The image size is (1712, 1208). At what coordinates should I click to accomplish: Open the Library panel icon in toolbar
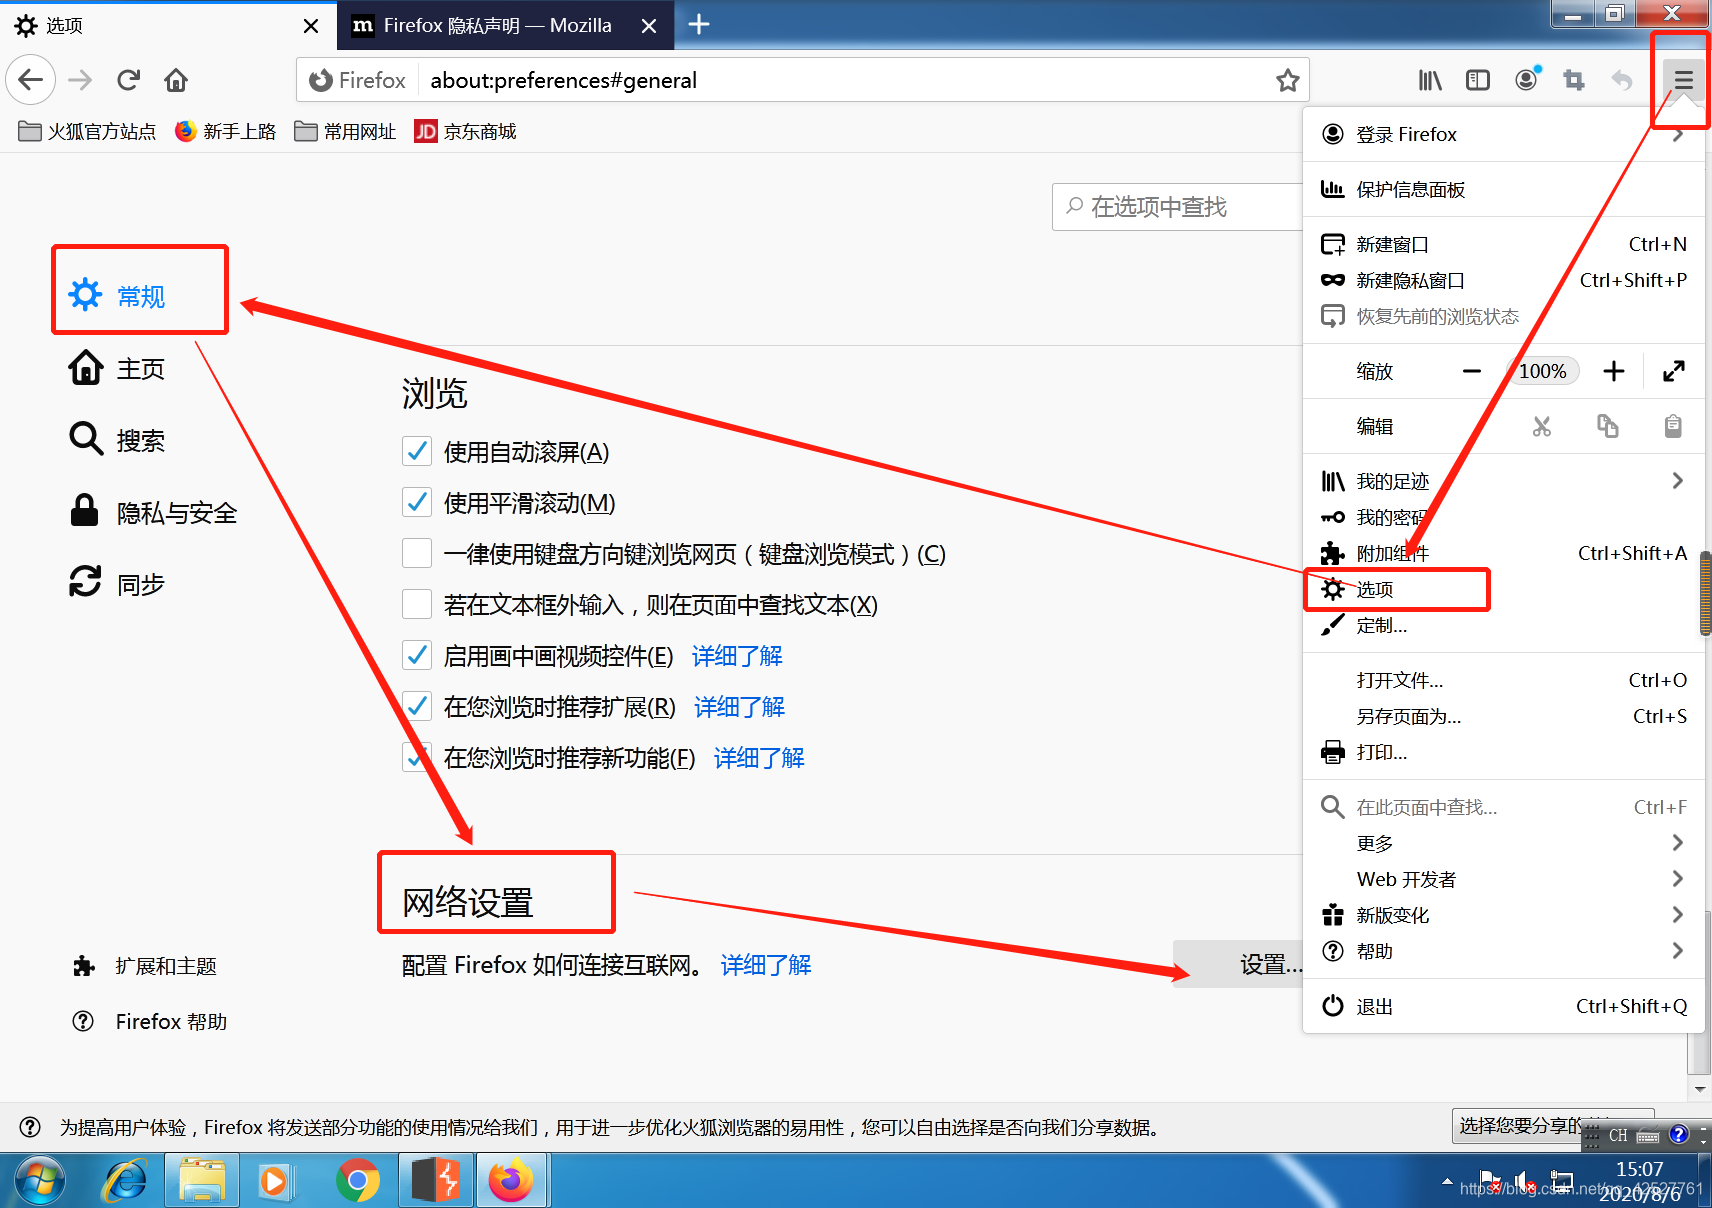pos(1429,80)
